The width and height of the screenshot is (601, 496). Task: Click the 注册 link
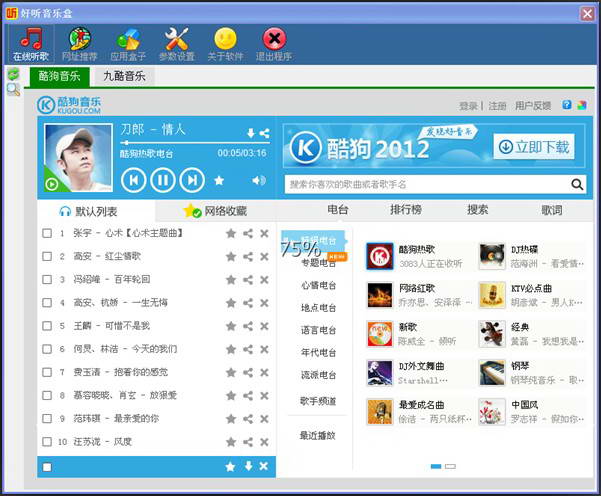[497, 106]
